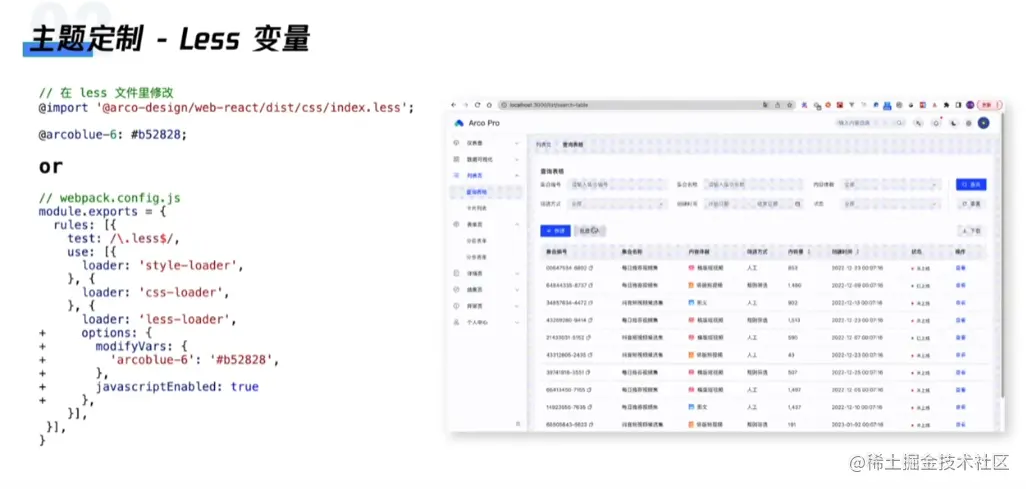
Task: Click the blue 新建 button
Action: click(556, 230)
